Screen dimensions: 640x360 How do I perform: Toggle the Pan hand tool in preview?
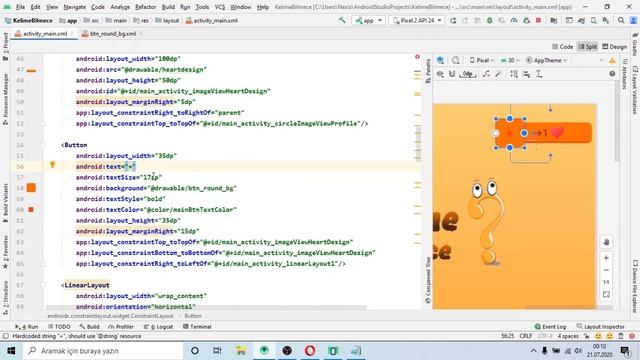tap(606, 242)
